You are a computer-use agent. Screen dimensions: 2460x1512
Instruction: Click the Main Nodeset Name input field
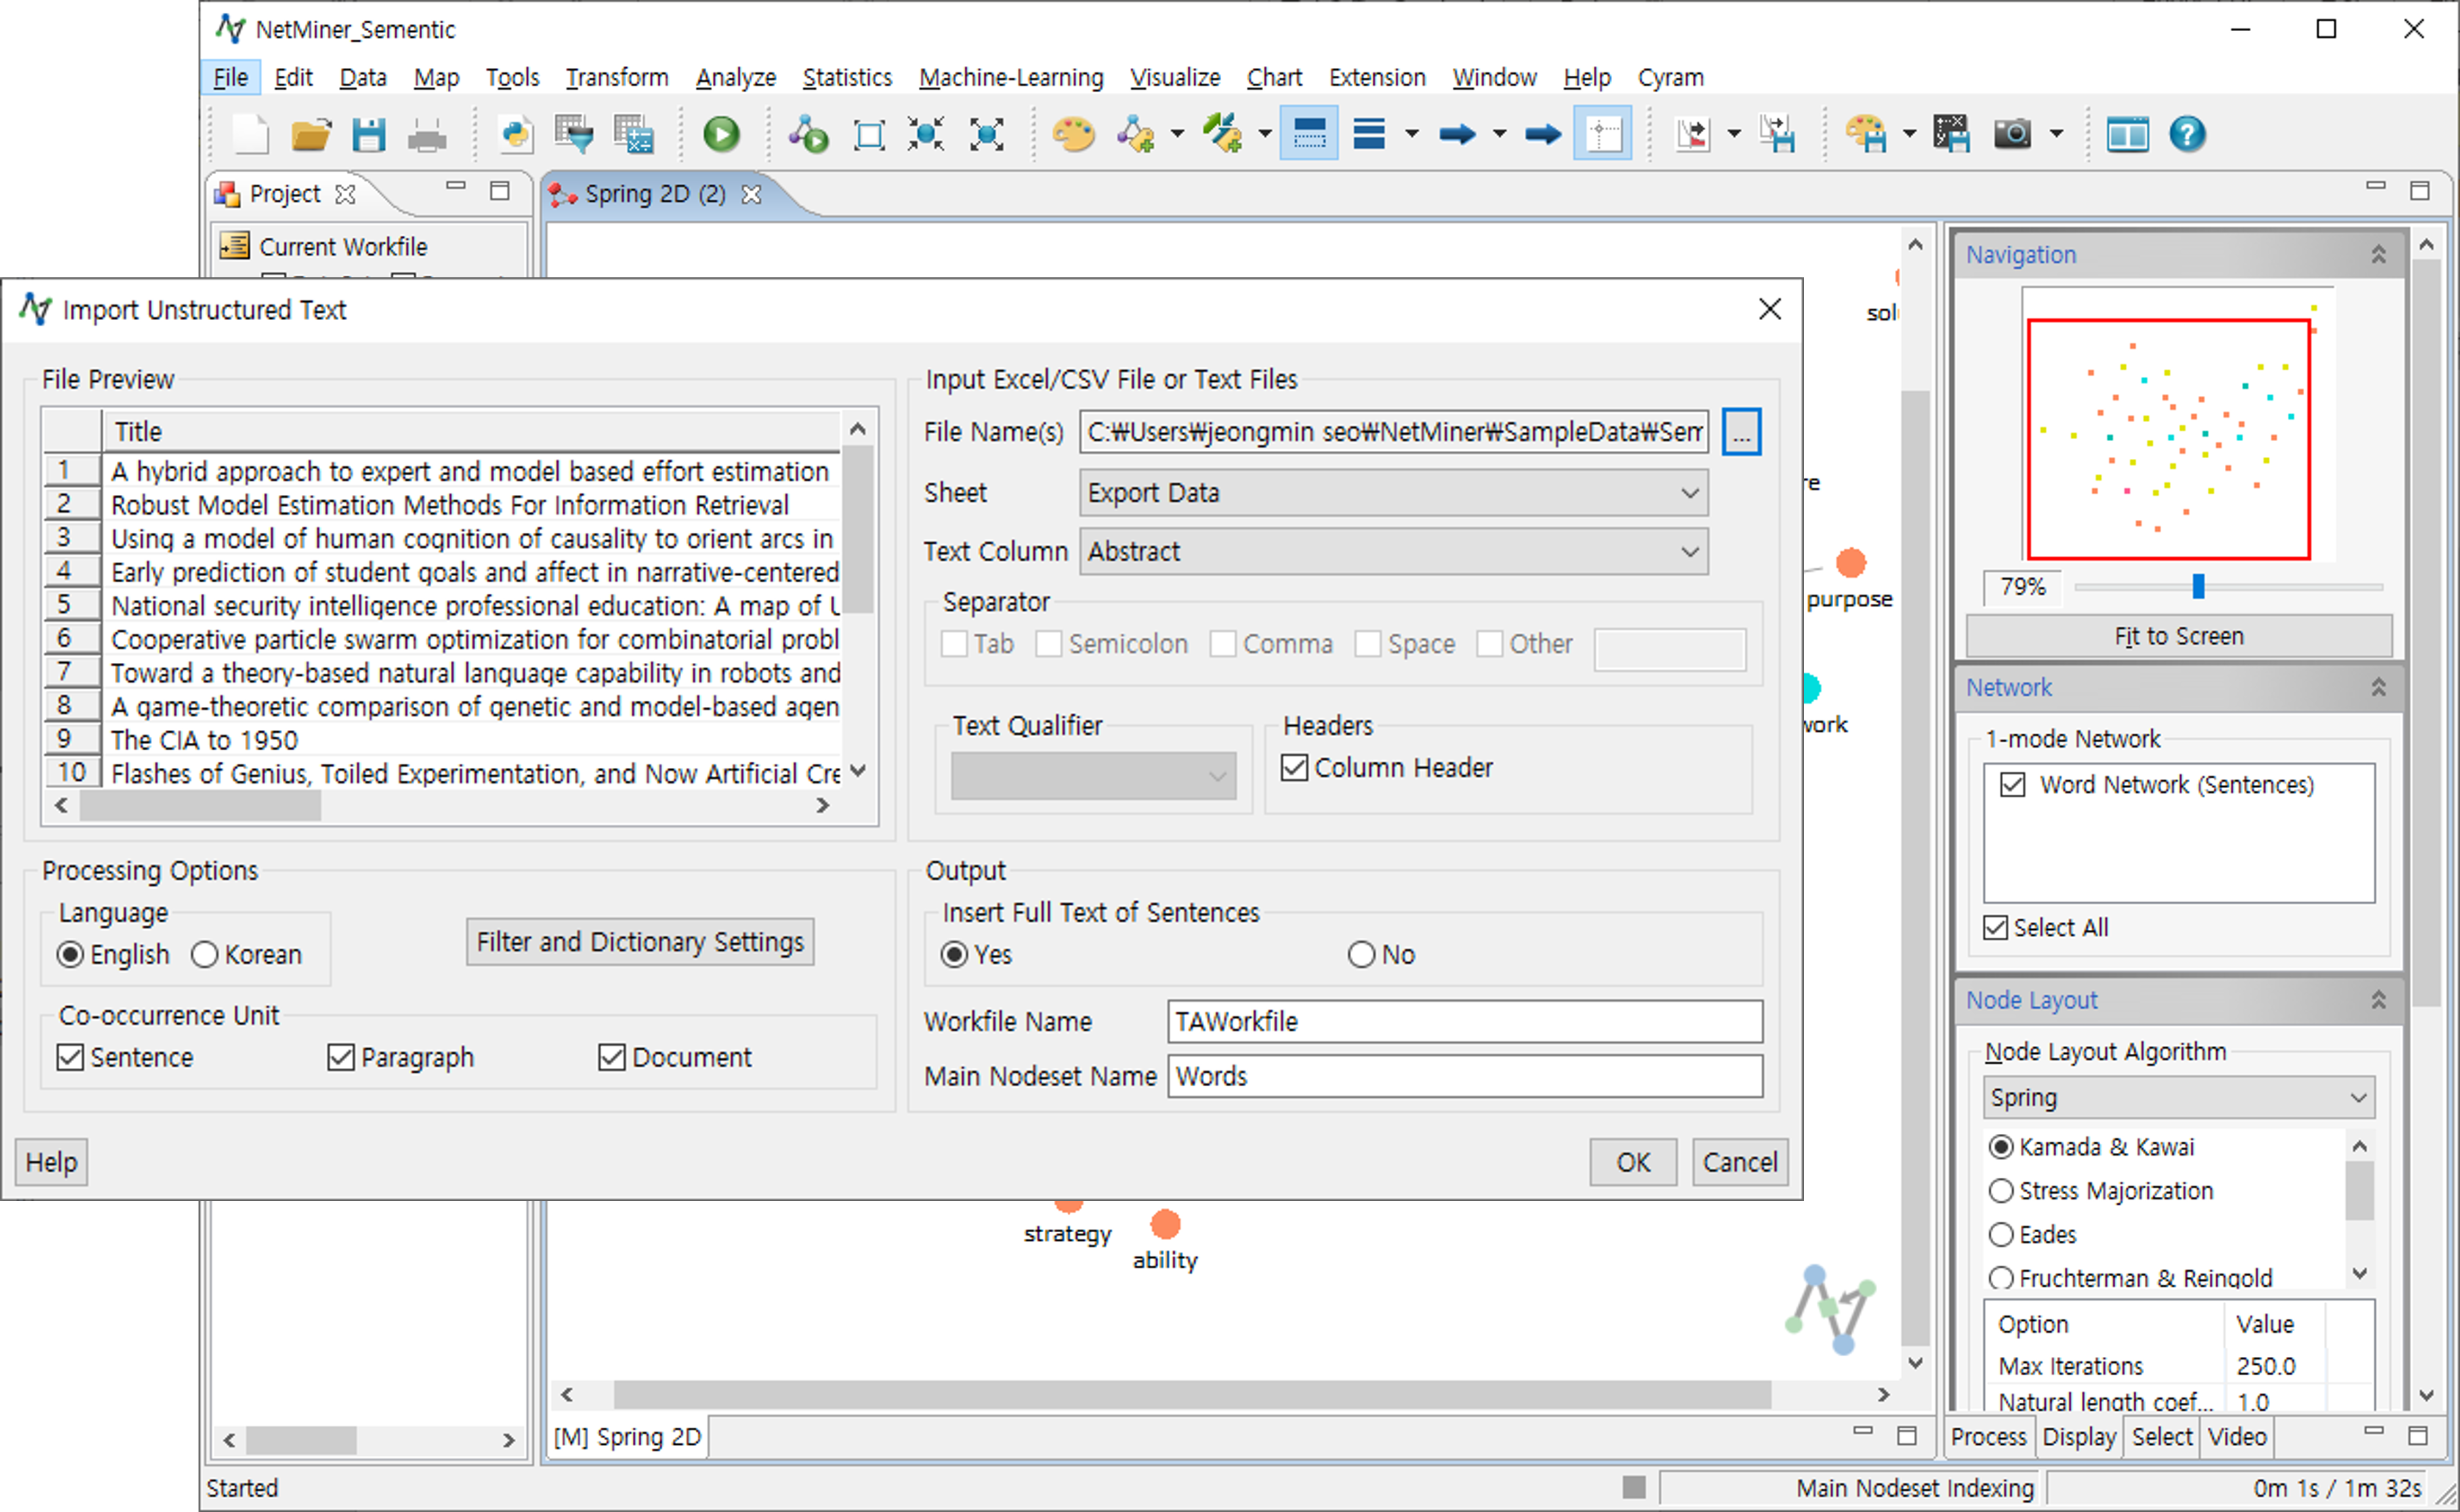click(1465, 1076)
